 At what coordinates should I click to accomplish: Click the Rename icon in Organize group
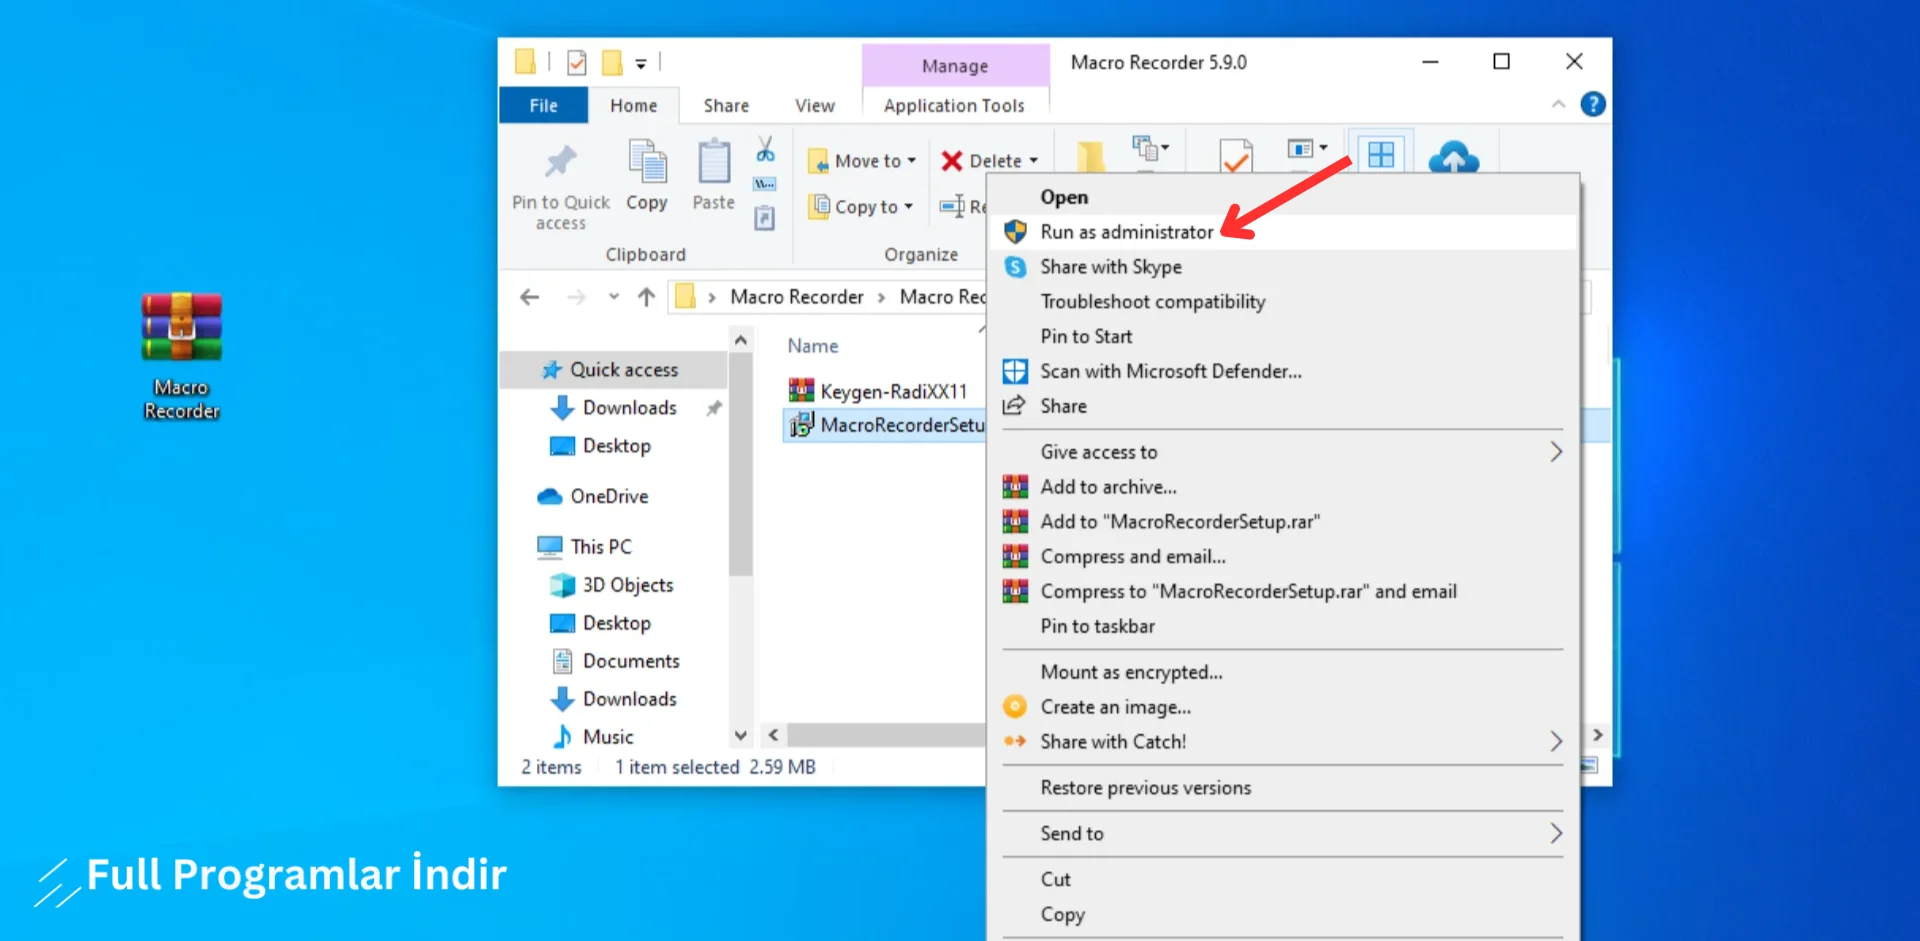[x=952, y=206]
